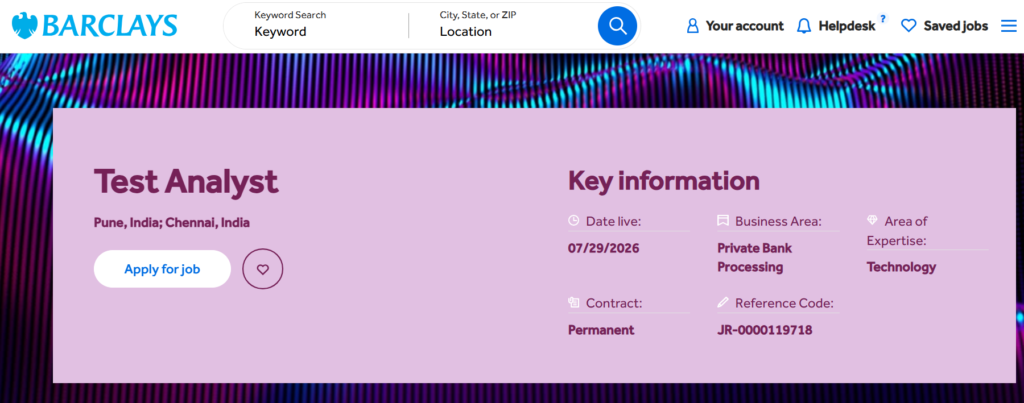This screenshot has height=403, width=1024.
Task: Apply for the Test Analyst job
Action: point(162,269)
